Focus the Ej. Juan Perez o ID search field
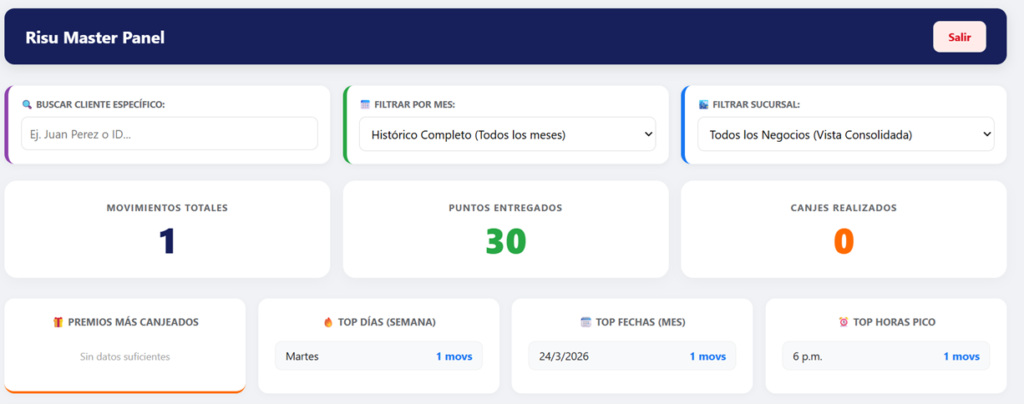1024x404 pixels. [168, 134]
